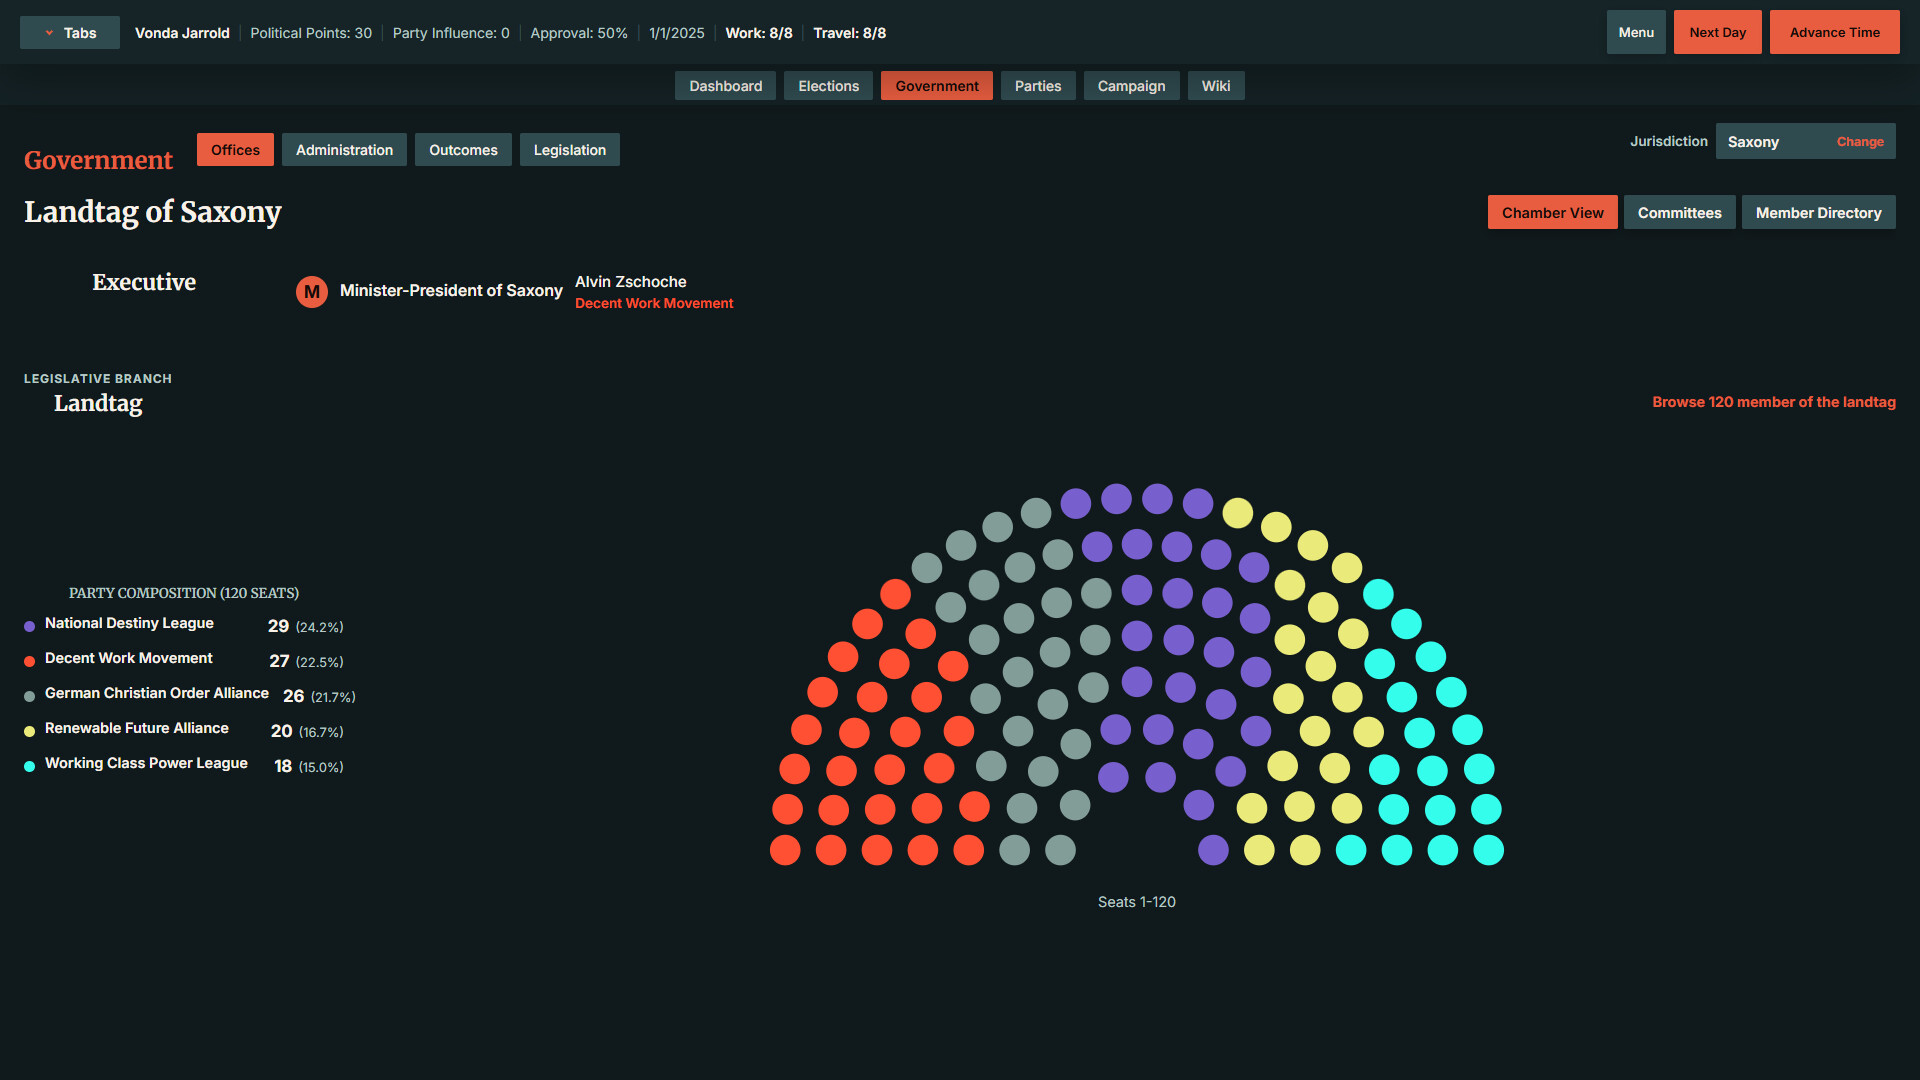Open the Tabs dropdown
The height and width of the screenshot is (1080, 1920).
70,33
